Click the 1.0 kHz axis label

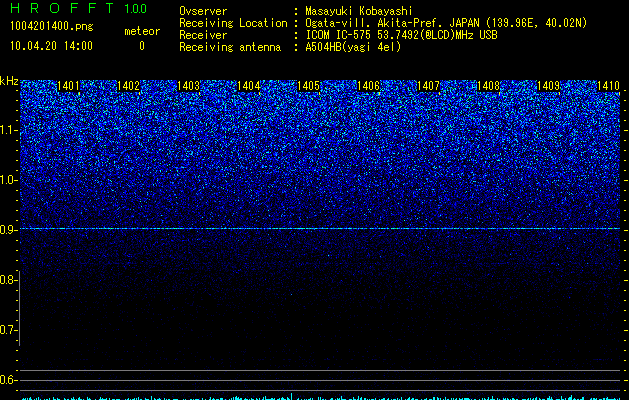point(8,180)
